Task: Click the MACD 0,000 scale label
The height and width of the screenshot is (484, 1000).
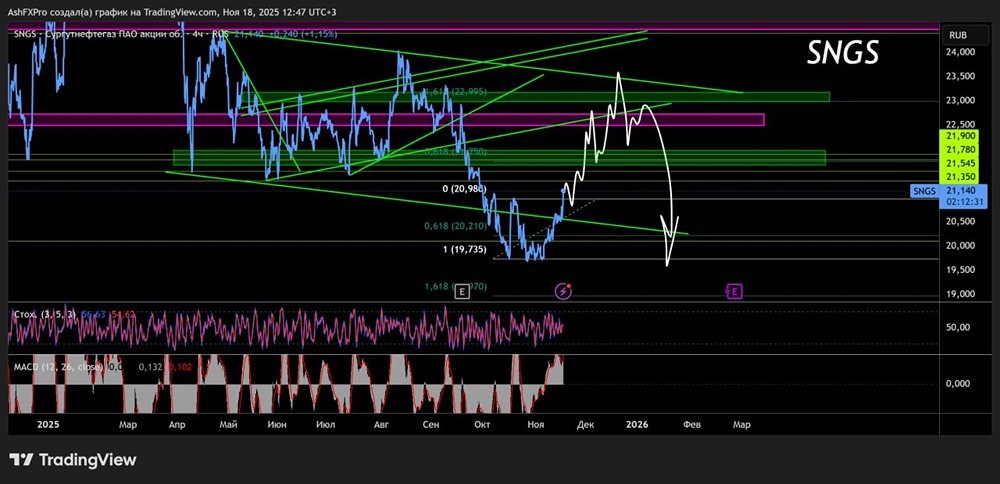Action: pos(959,384)
